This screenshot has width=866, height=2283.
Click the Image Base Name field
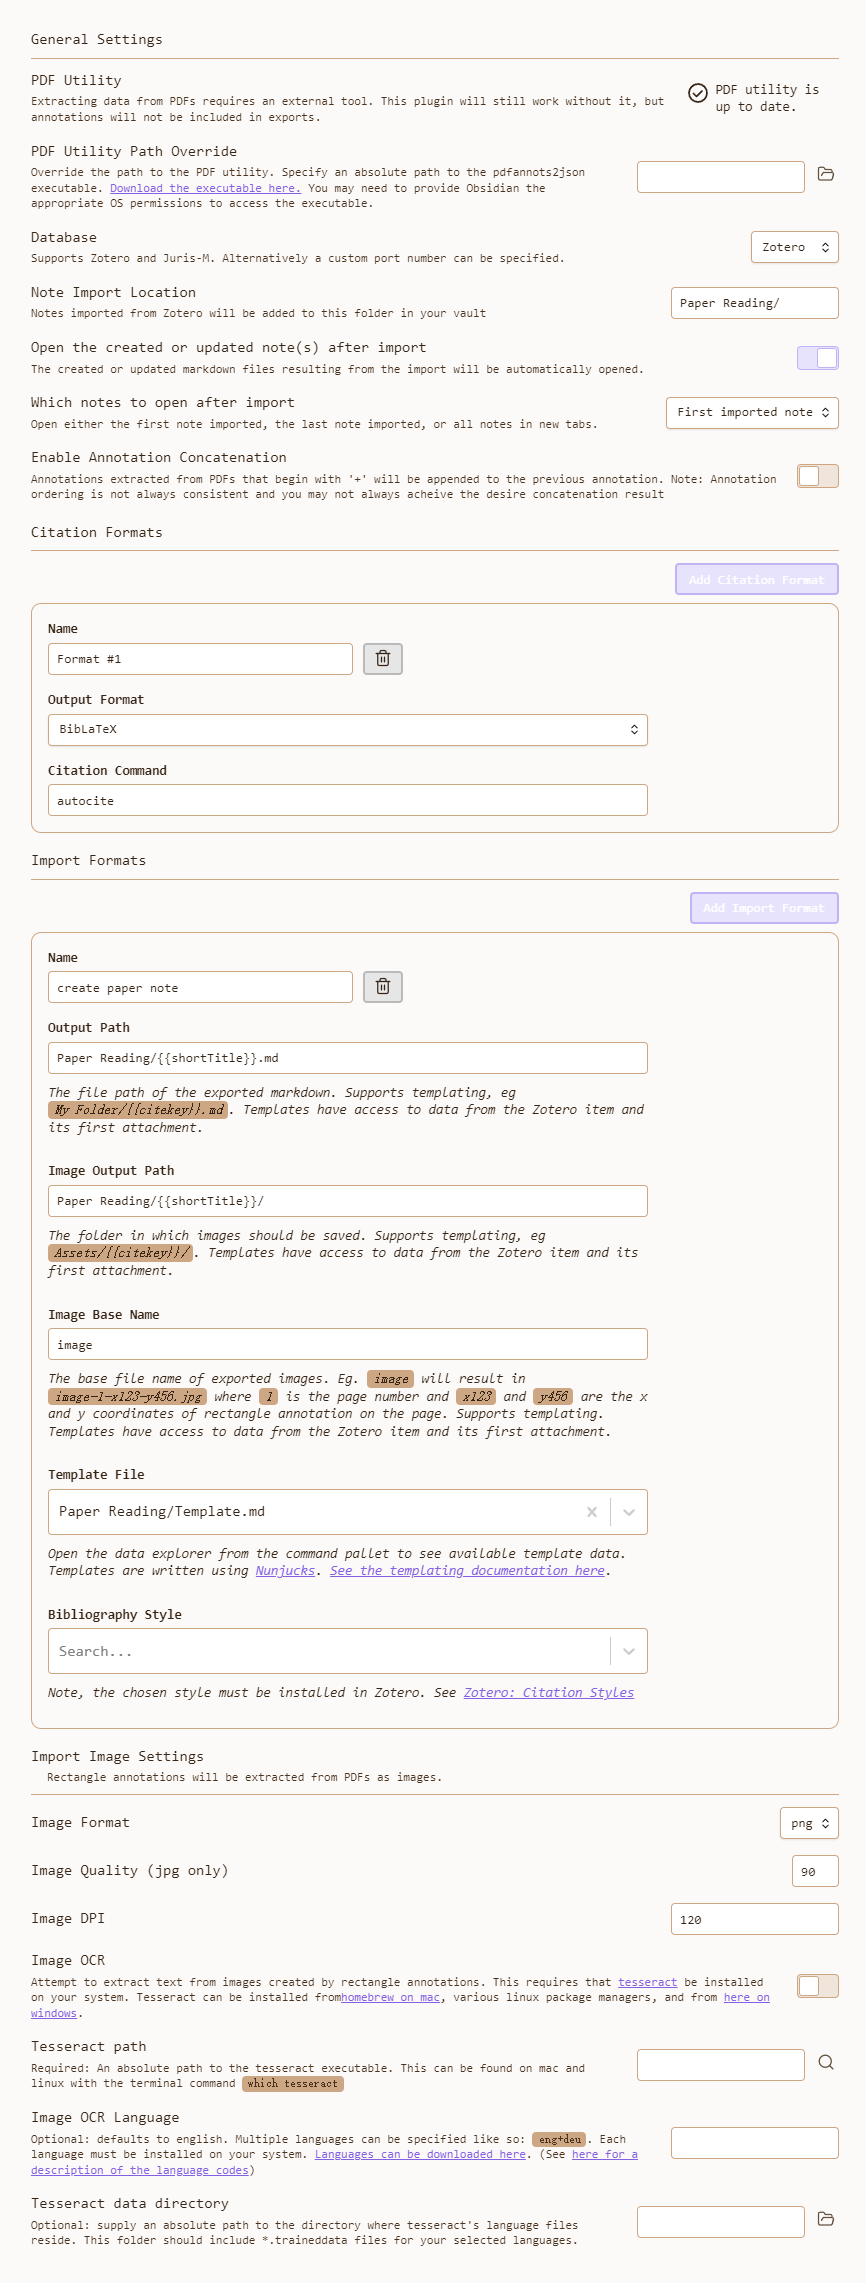coord(348,1344)
